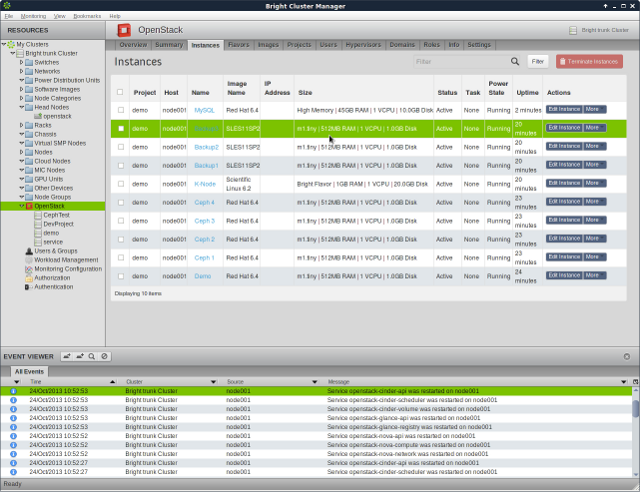
Task: Check the Ceph 4 instance checkbox
Action: coord(121,202)
